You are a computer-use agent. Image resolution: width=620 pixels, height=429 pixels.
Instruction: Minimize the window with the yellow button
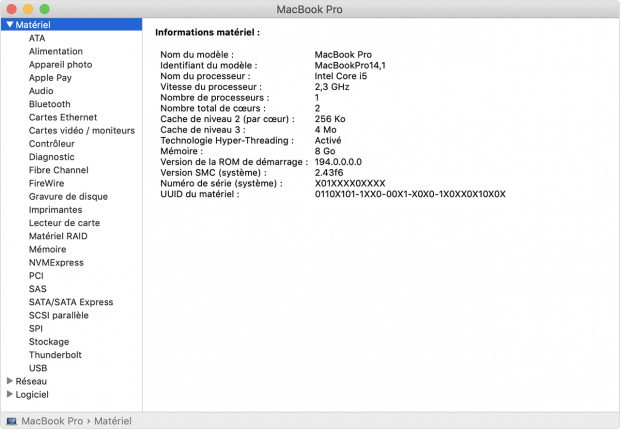click(28, 9)
